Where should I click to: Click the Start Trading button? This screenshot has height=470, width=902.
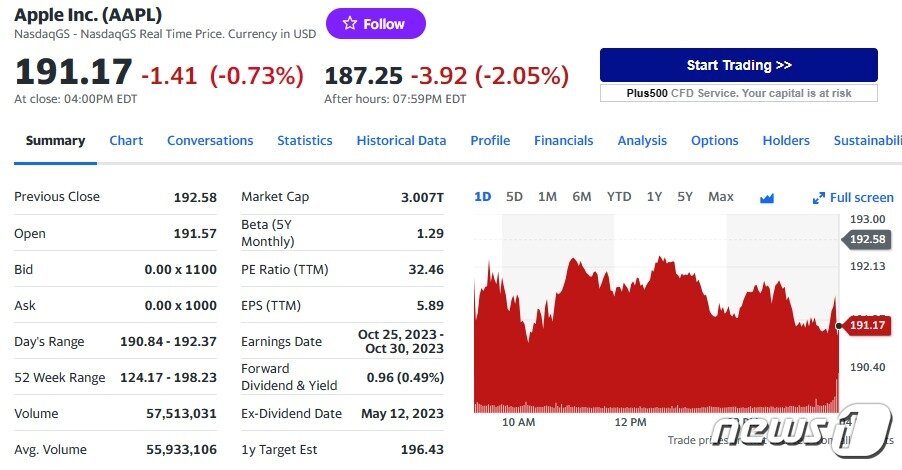coord(739,65)
